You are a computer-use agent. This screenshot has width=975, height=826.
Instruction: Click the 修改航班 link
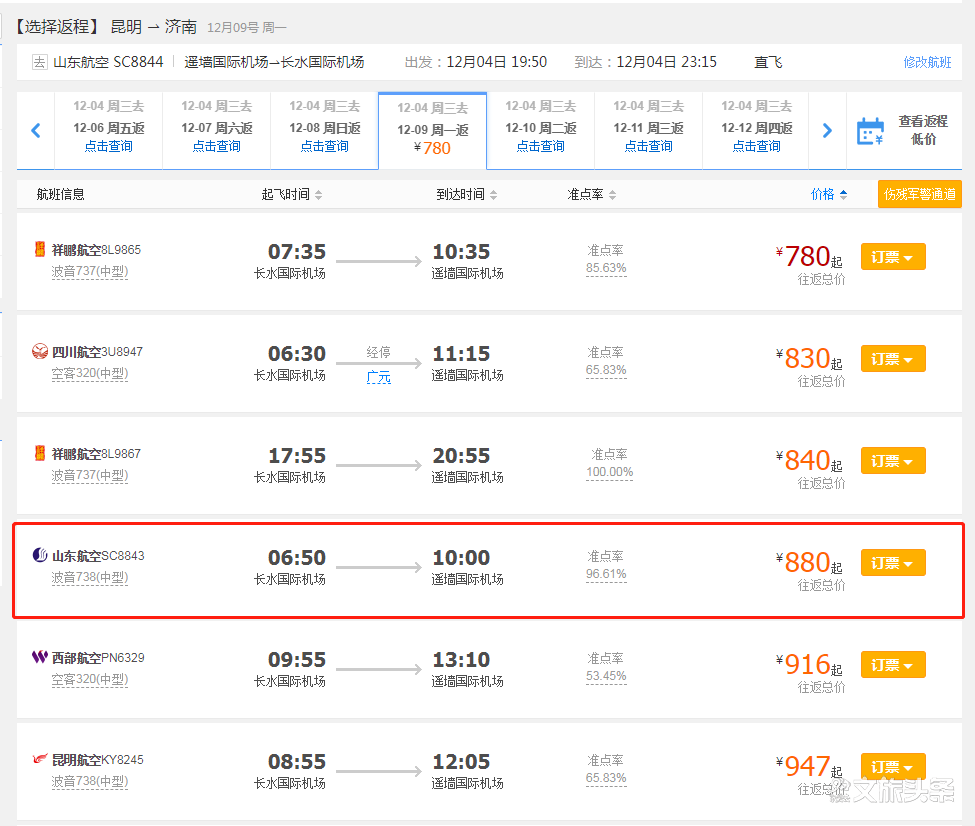(927, 62)
